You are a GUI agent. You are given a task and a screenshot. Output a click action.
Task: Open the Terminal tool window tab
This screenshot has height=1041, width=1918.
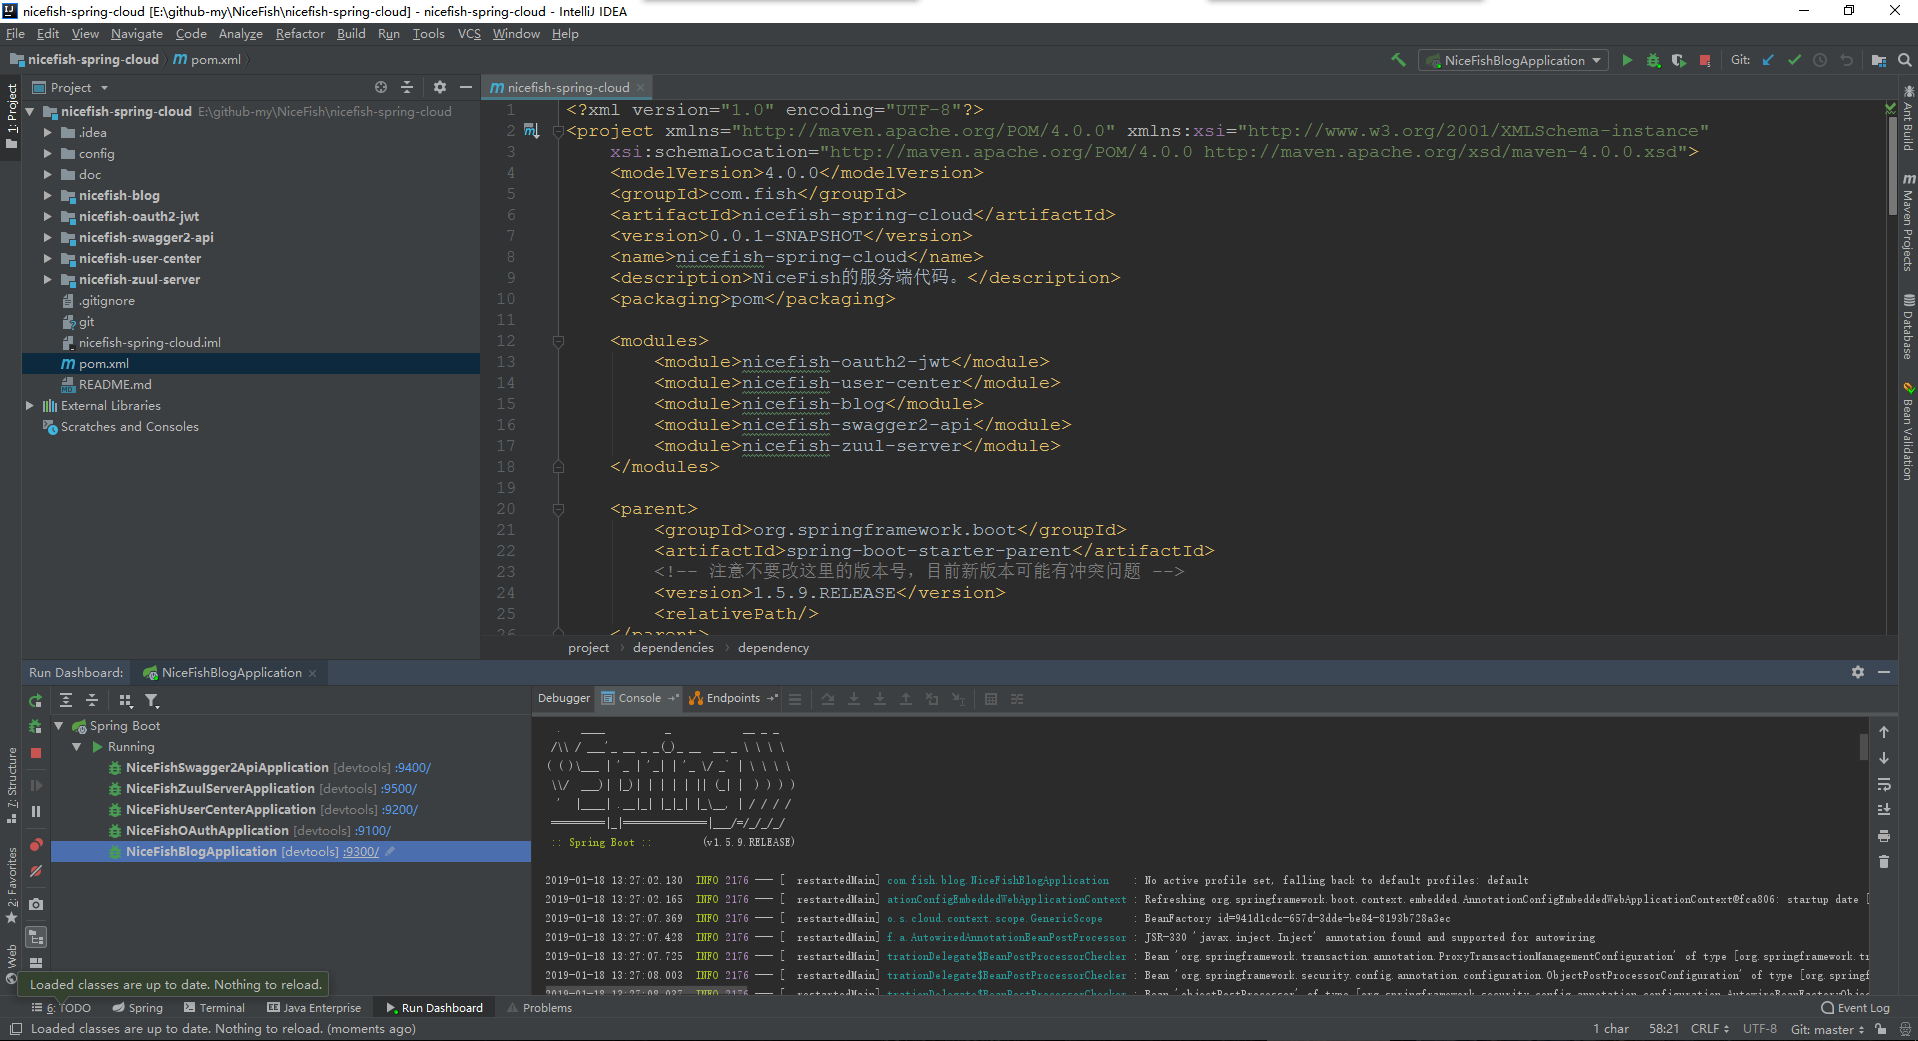pos(213,1008)
